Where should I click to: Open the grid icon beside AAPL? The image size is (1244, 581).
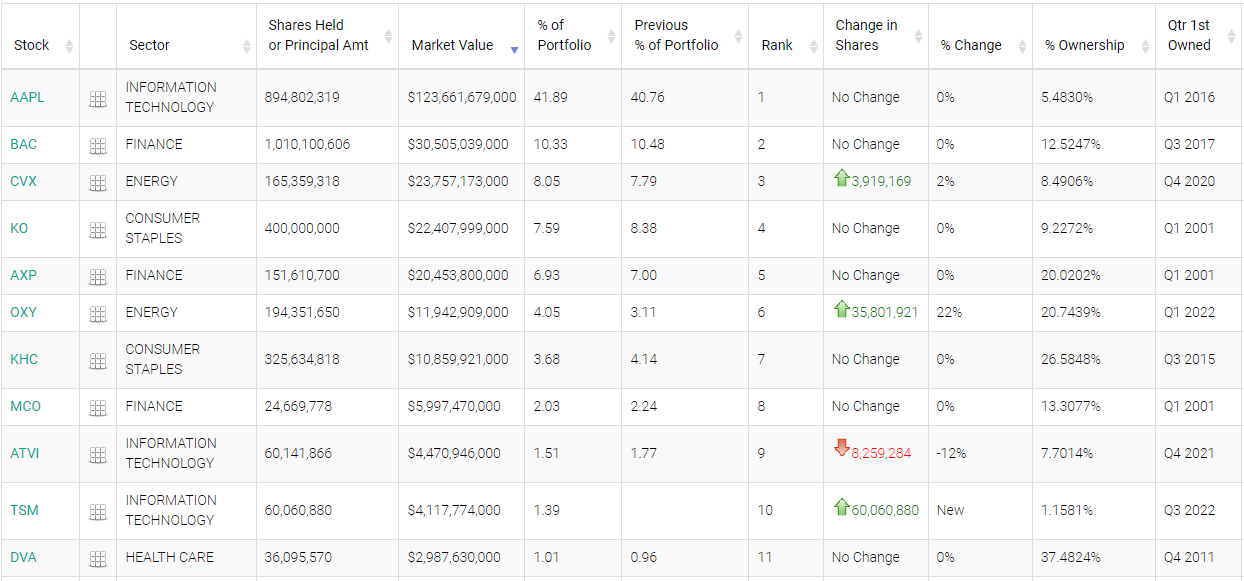[98, 98]
